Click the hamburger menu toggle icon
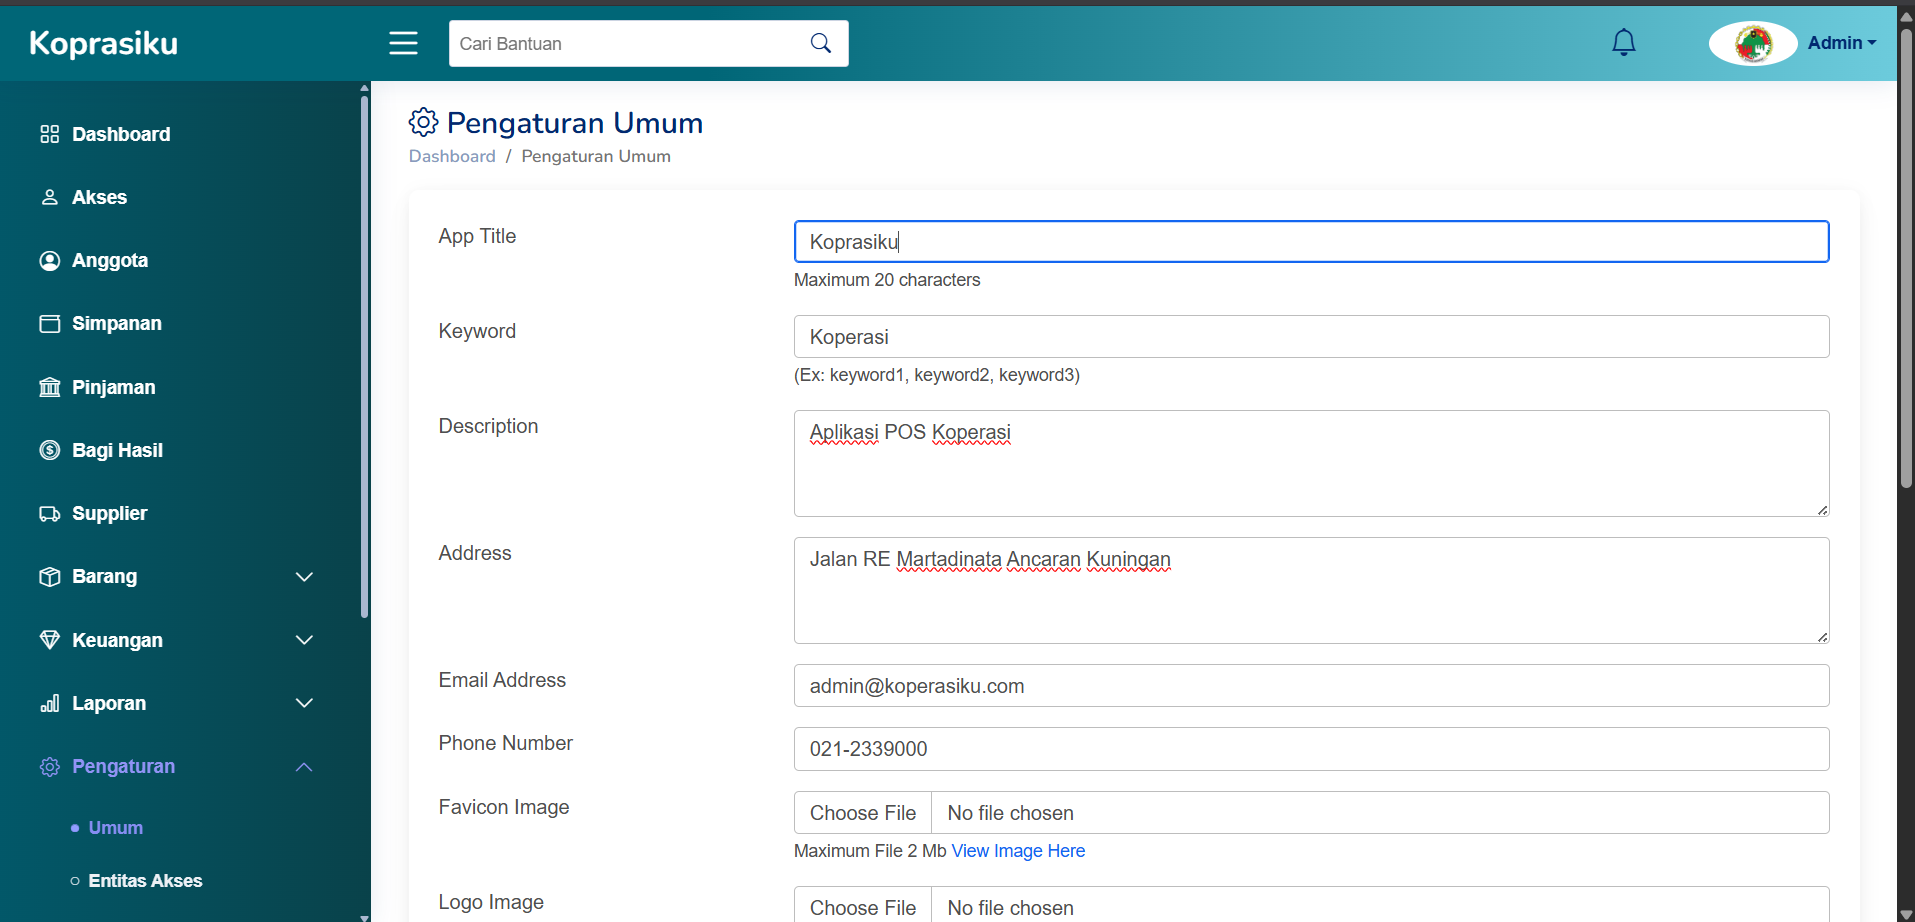 point(403,43)
